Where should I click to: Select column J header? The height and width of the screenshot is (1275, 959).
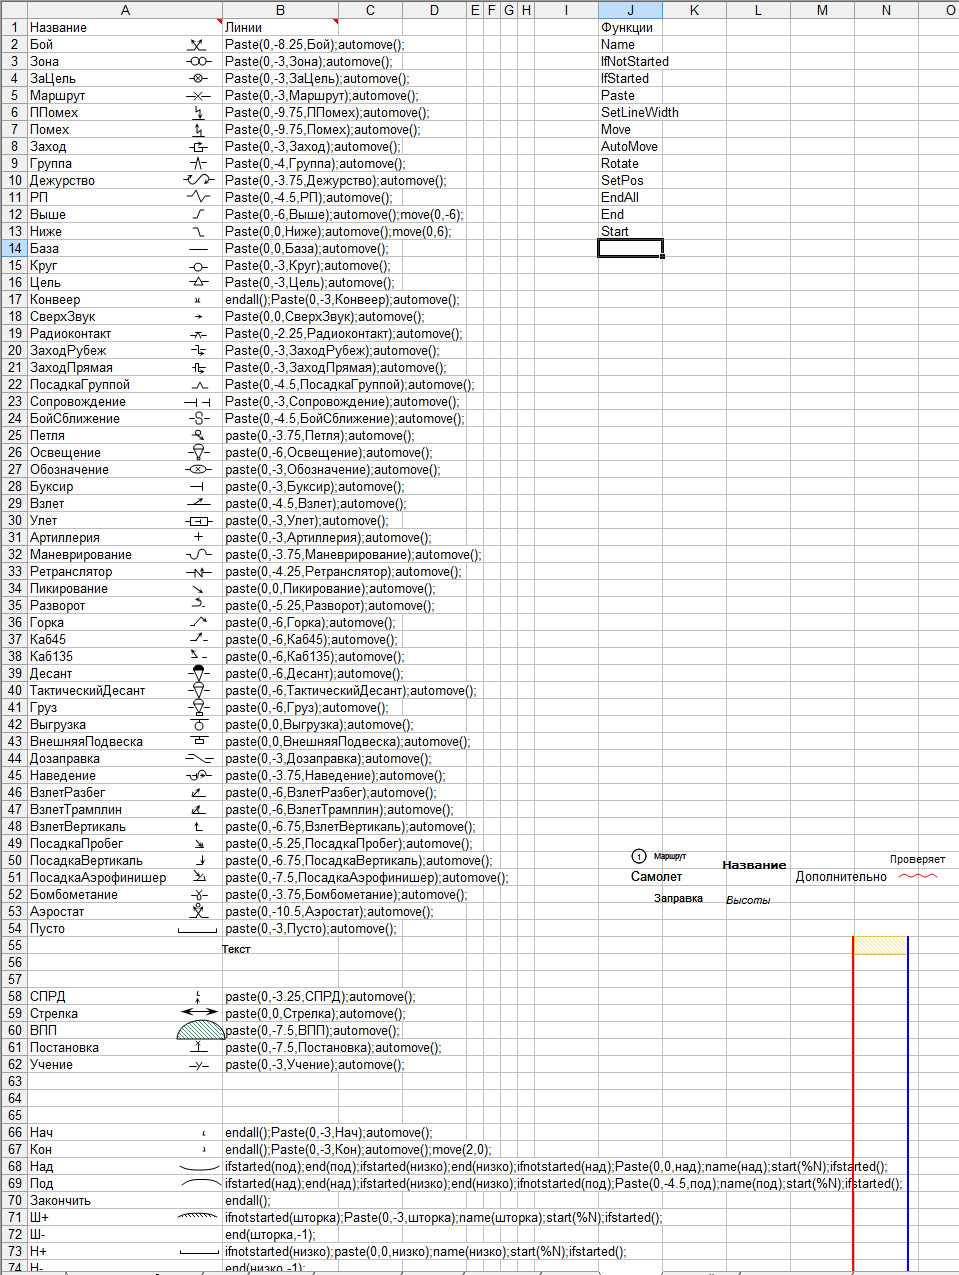tap(630, 9)
